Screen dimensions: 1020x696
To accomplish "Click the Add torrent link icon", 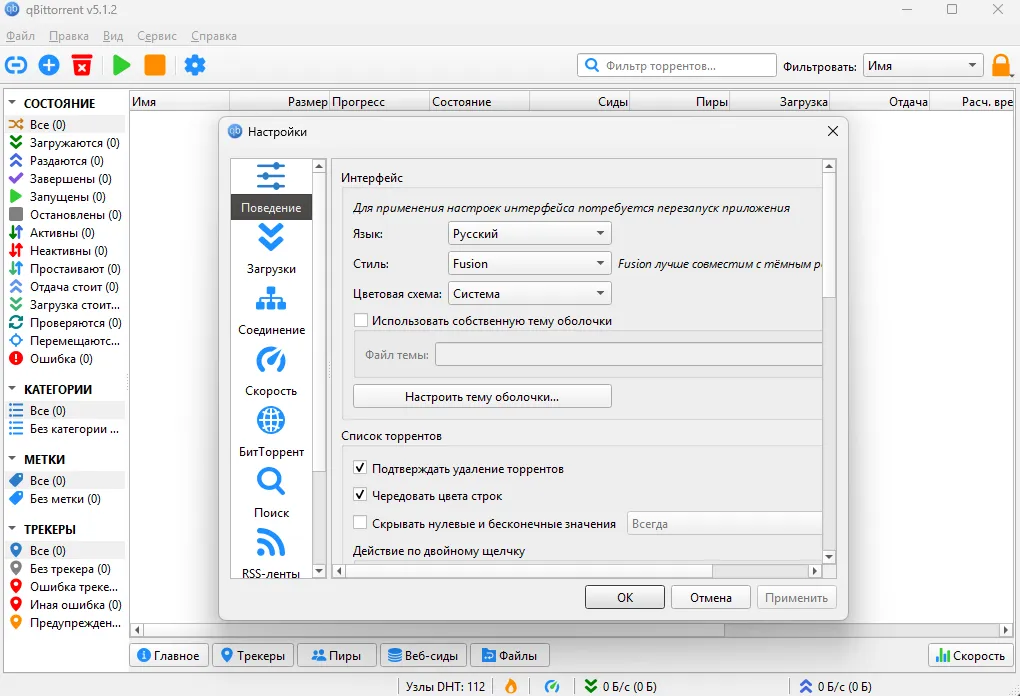I will pos(16,66).
